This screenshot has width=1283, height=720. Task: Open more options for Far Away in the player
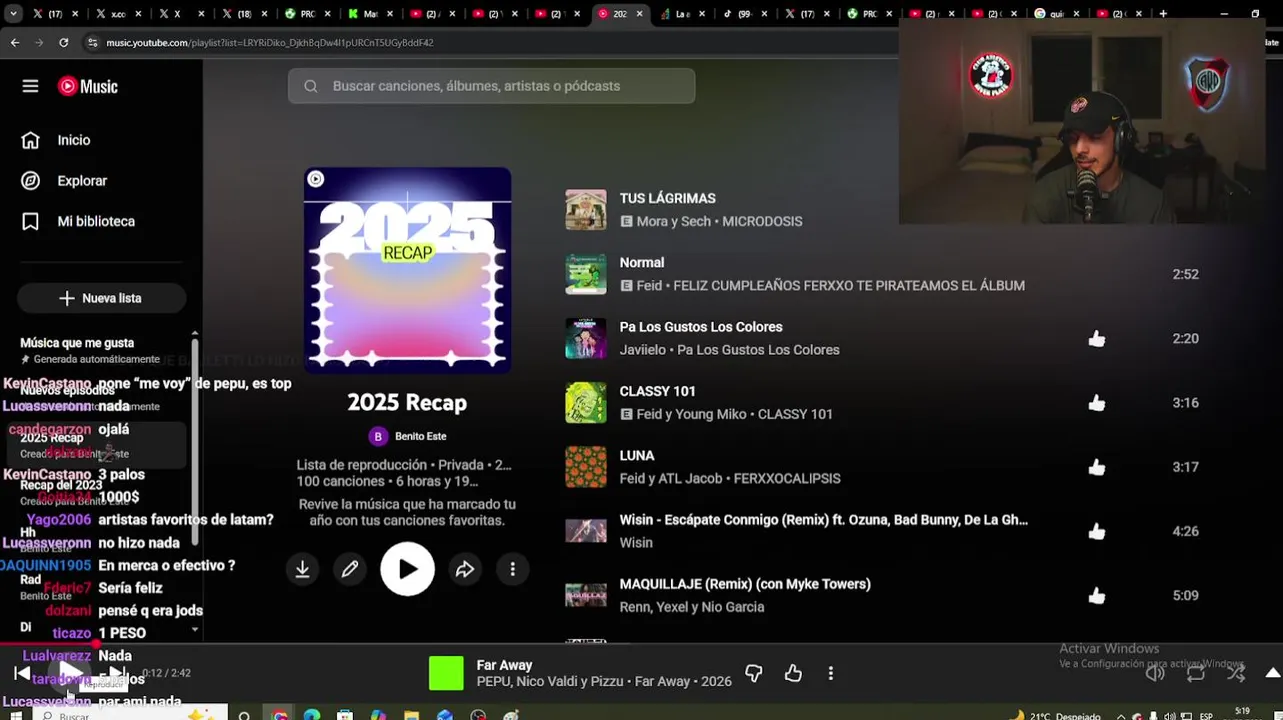(x=830, y=674)
